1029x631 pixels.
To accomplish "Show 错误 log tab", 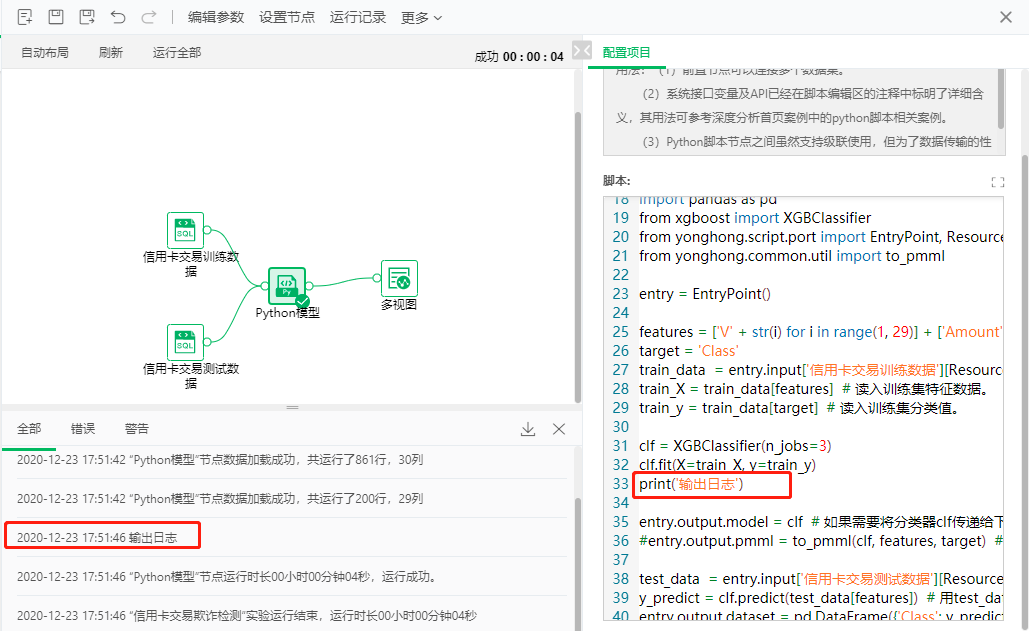I will (83, 429).
